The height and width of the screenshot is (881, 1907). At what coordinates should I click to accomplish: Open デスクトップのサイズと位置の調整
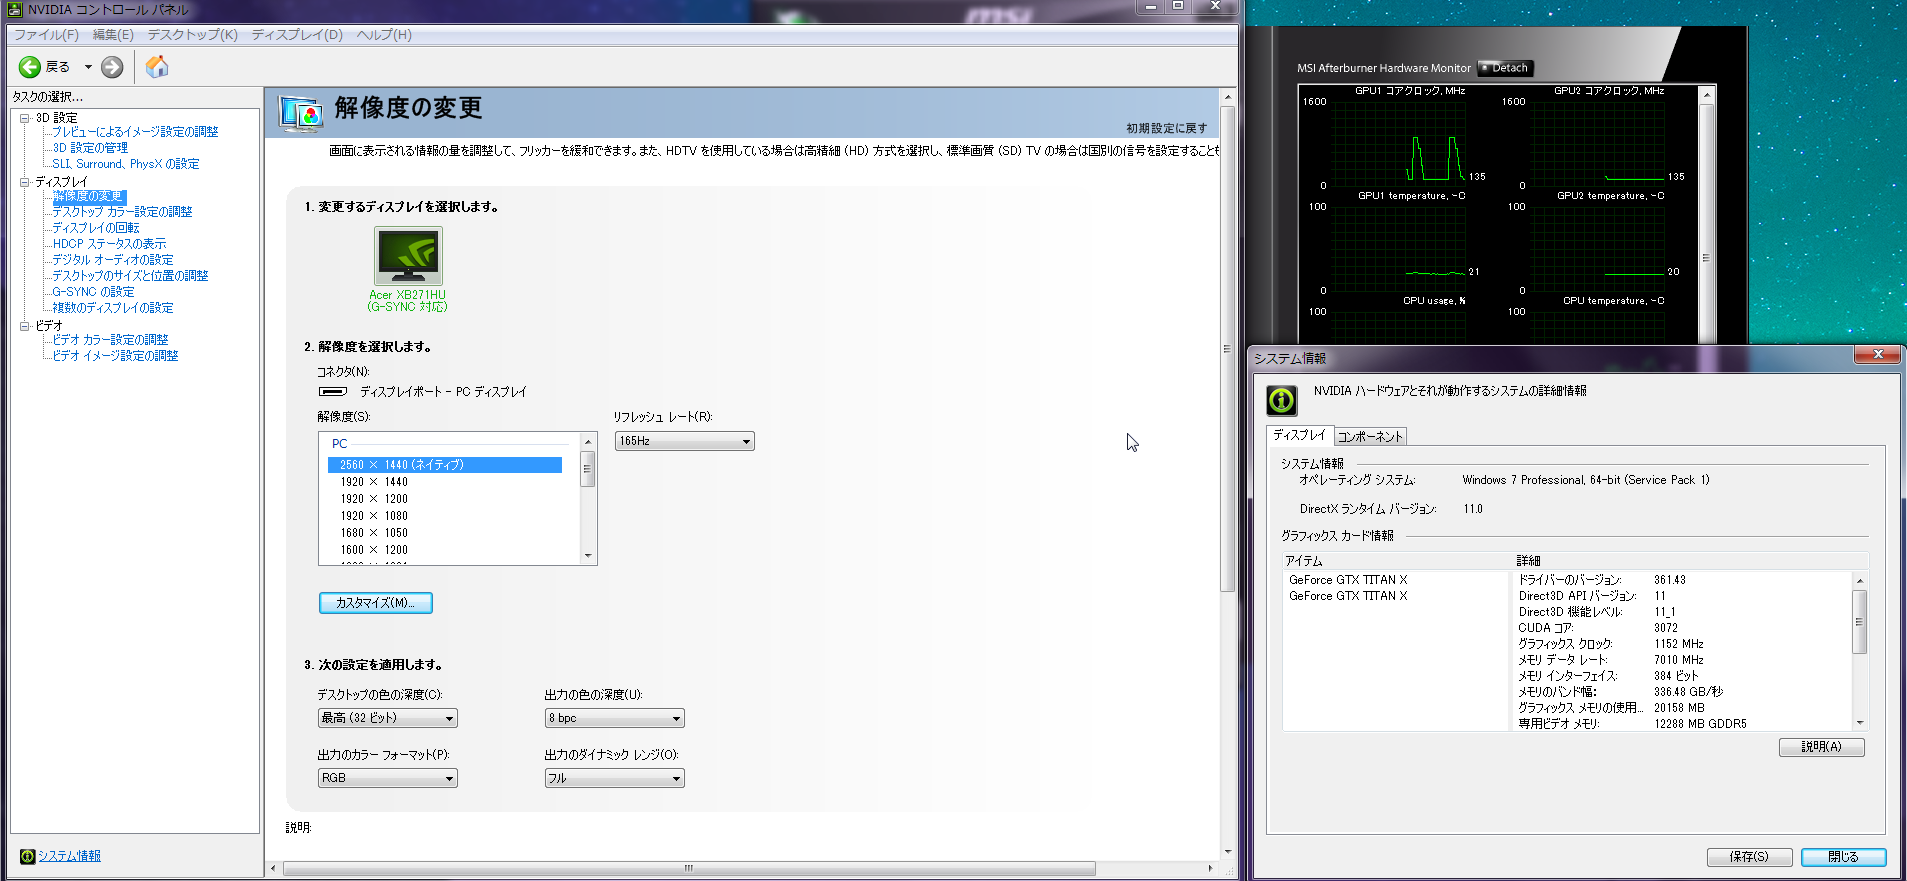click(130, 276)
